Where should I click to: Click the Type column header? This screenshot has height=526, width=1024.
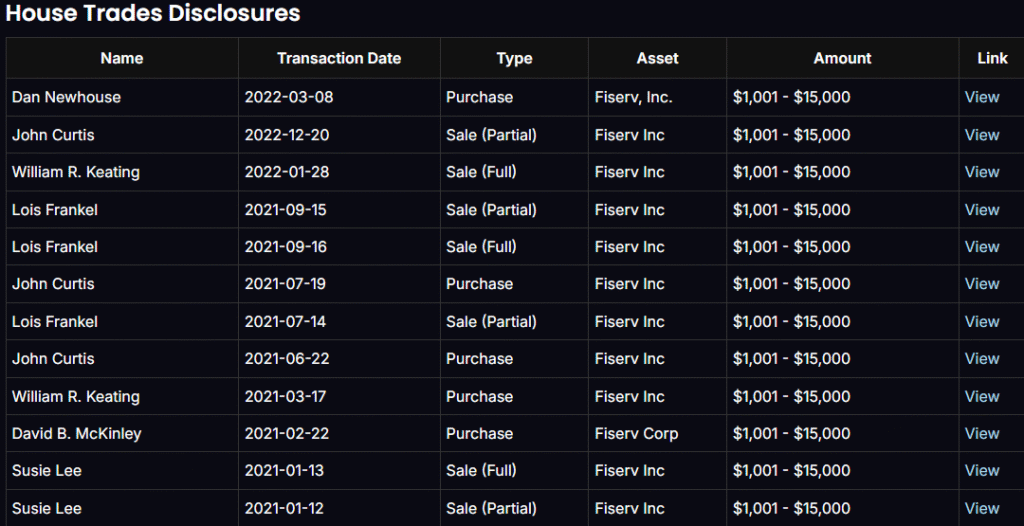[514, 59]
